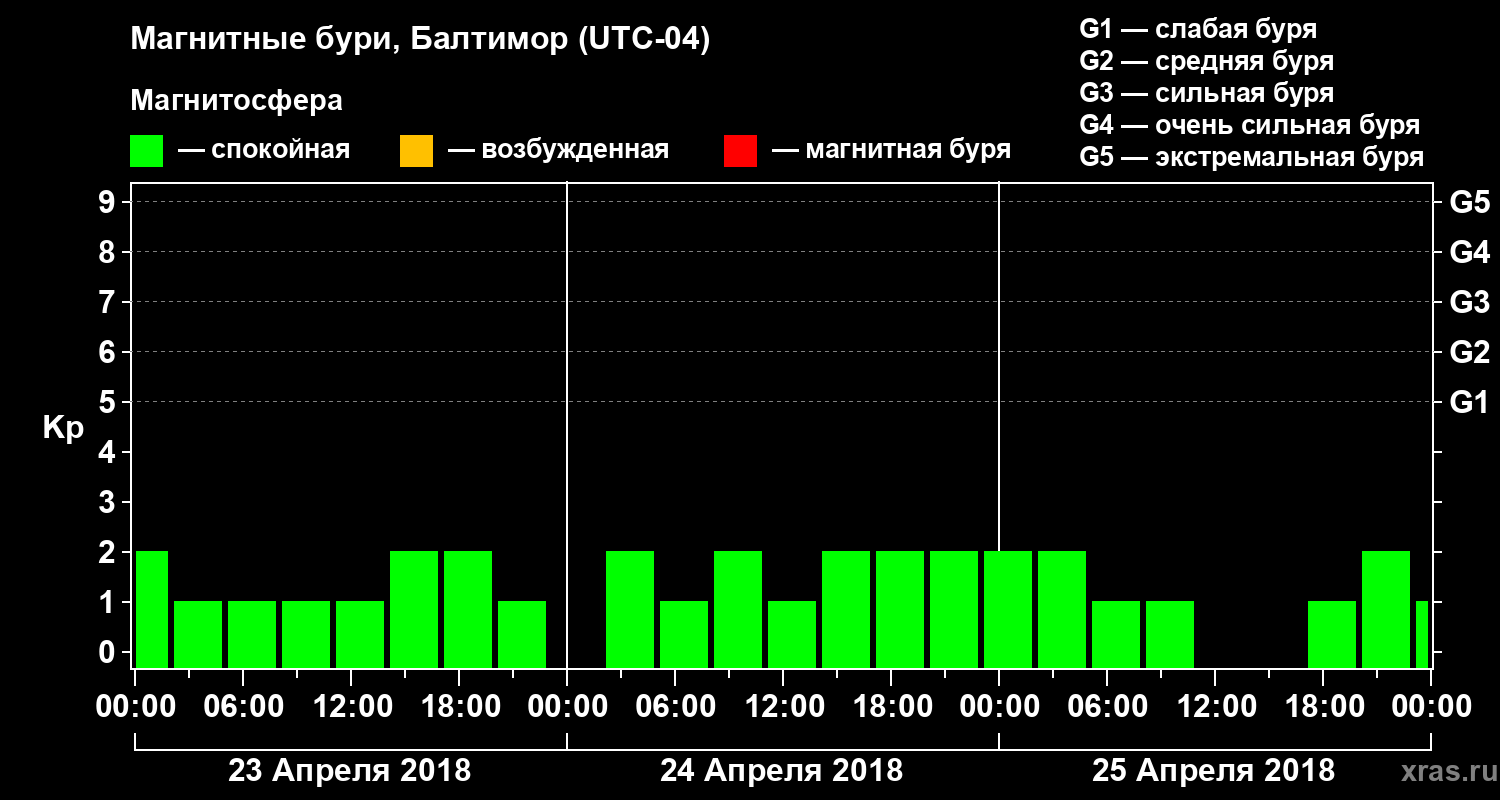Click the '— магнитная буря' legend label
This screenshot has height=800, width=1500.
coord(892,151)
